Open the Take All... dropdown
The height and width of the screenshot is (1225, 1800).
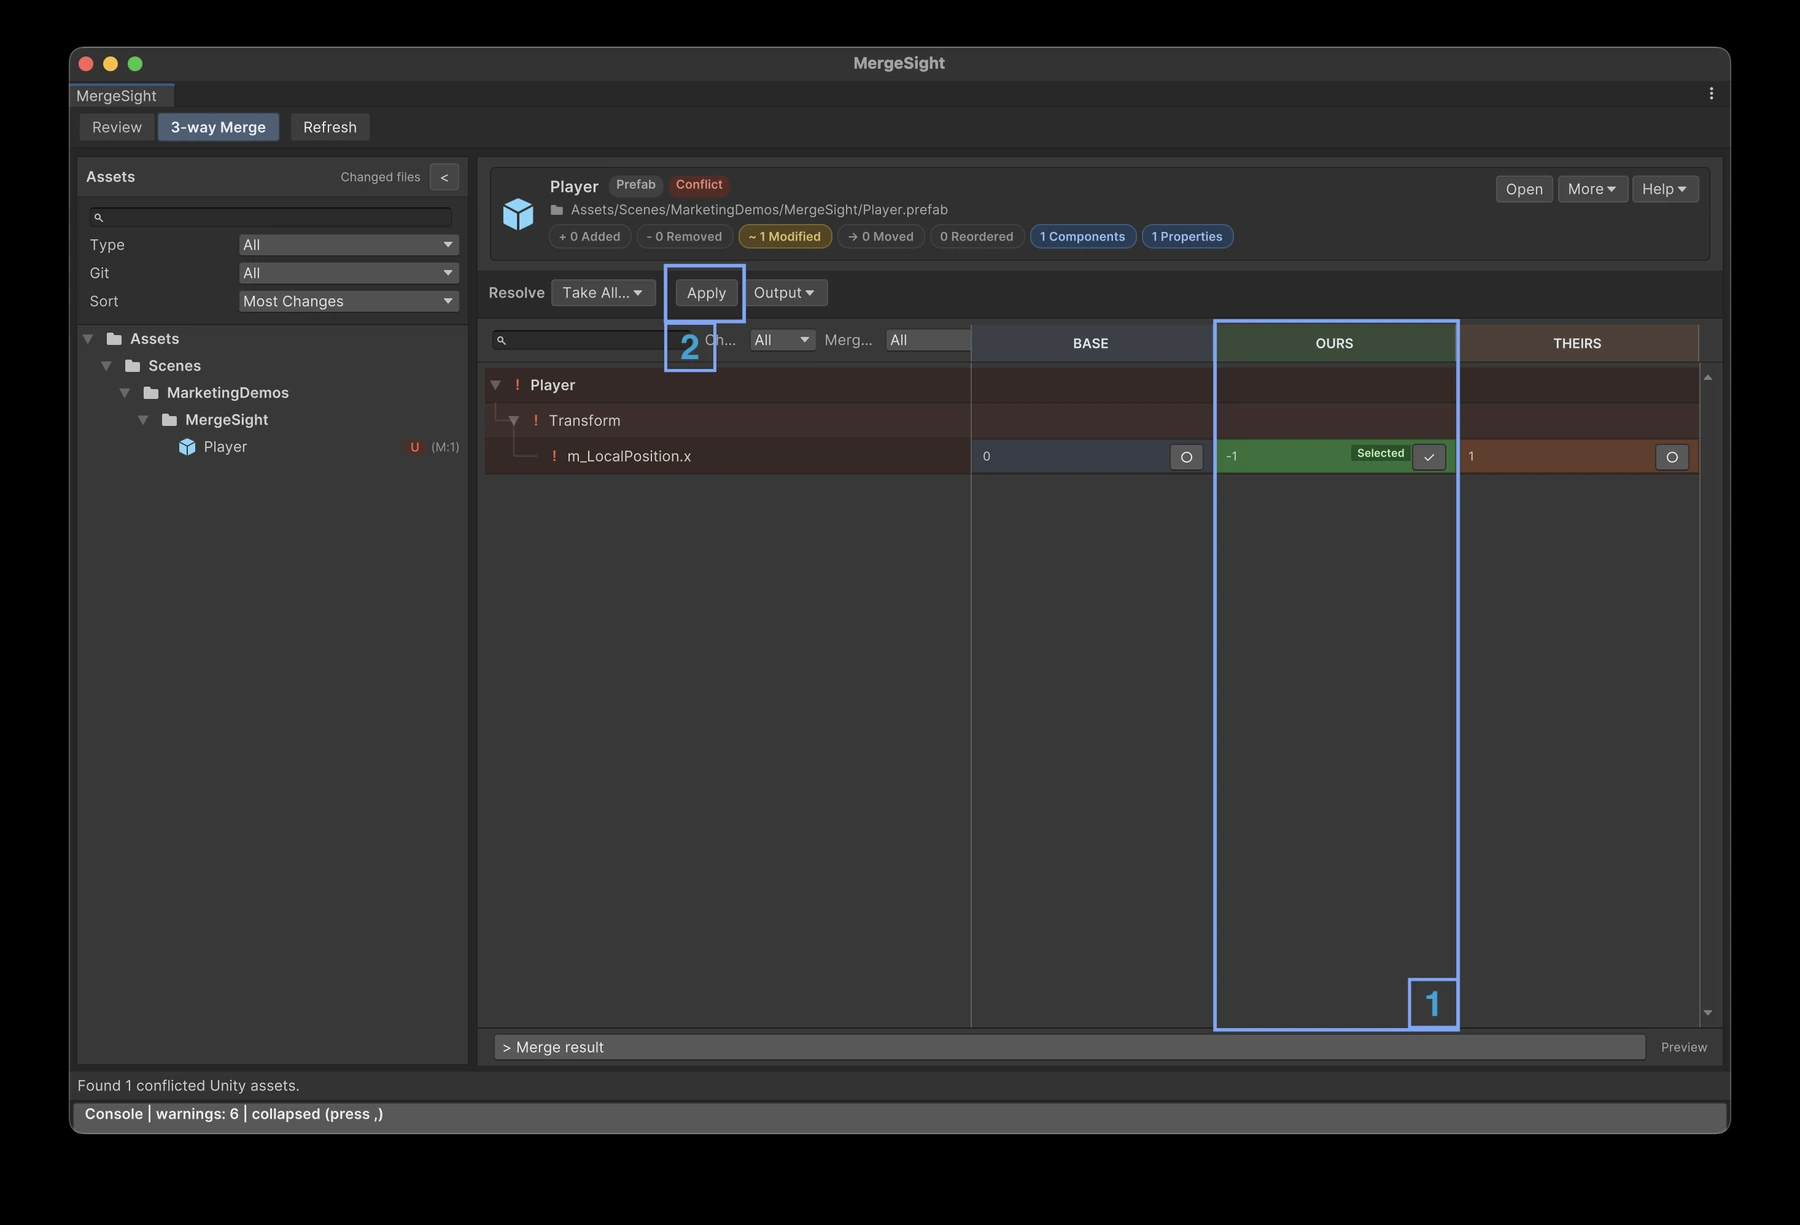(603, 293)
